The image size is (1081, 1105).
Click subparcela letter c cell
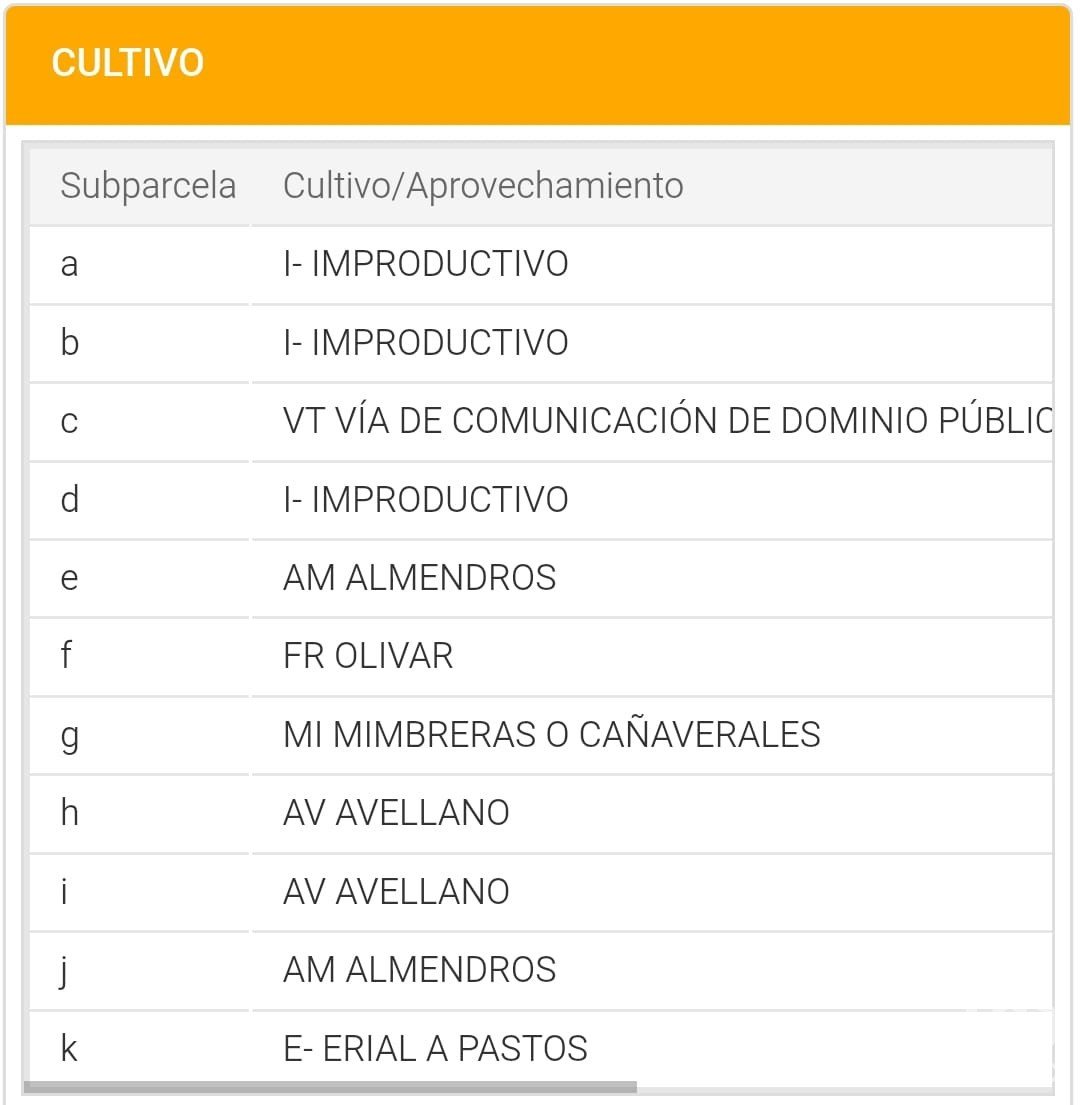click(x=69, y=421)
